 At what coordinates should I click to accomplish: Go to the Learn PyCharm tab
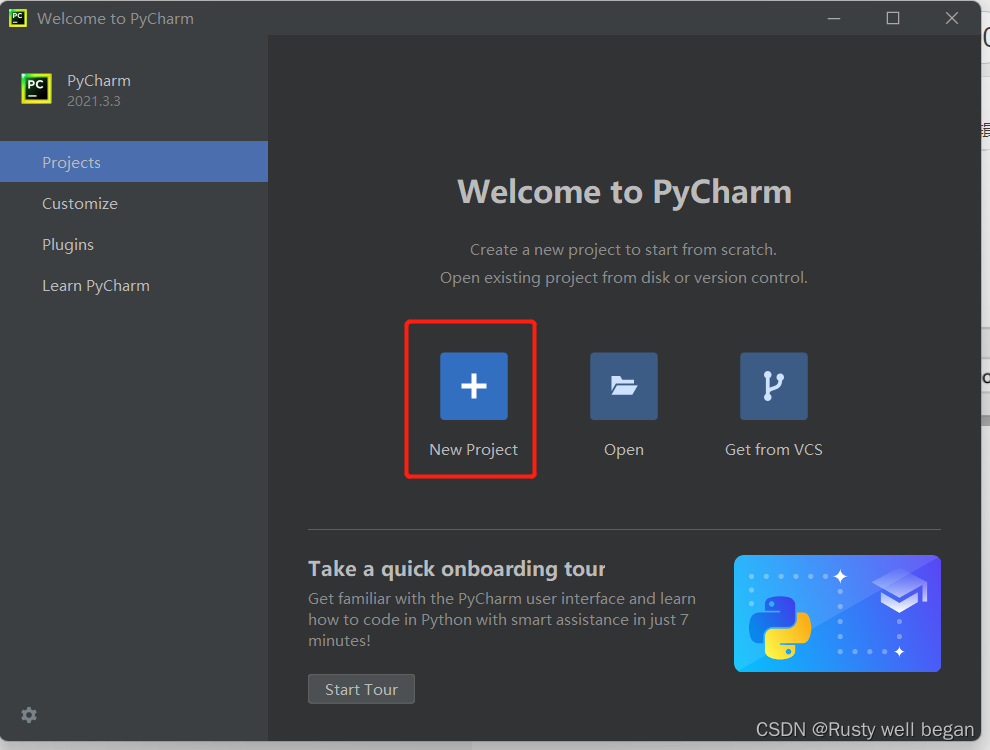tap(96, 285)
